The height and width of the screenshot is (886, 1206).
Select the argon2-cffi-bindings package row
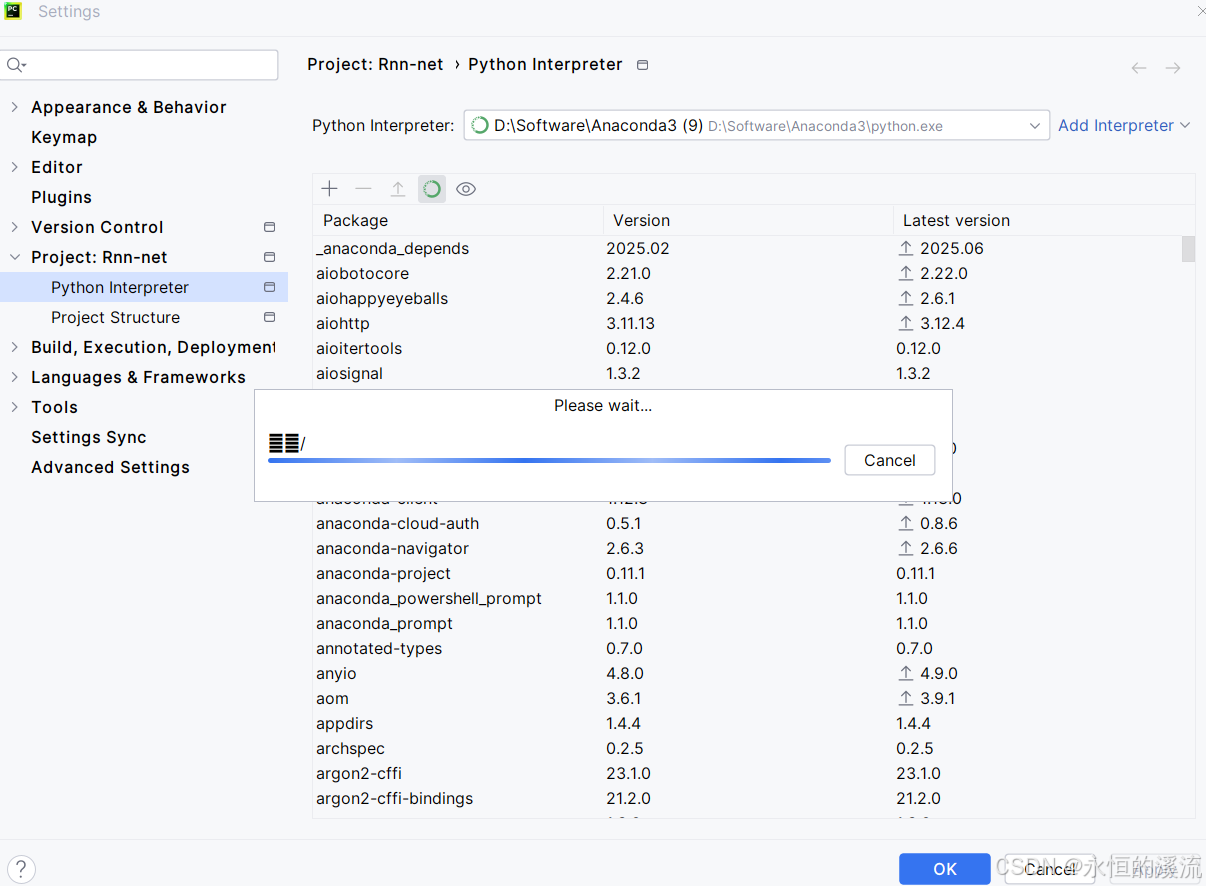747,798
